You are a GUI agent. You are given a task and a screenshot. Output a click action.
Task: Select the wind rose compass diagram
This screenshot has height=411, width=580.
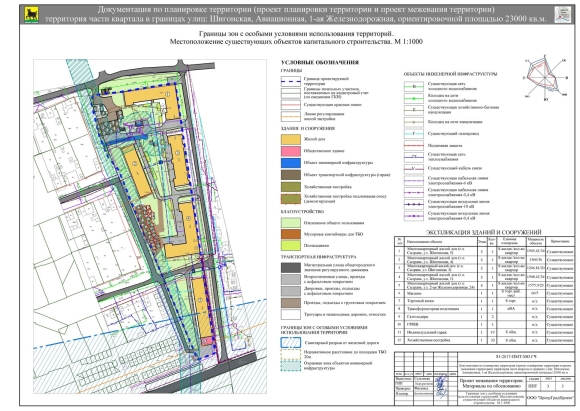[x=545, y=77]
